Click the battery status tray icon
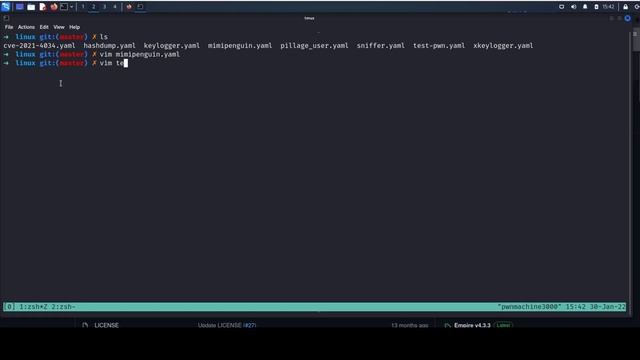Image resolution: width=640 pixels, height=360 pixels. pos(596,7)
